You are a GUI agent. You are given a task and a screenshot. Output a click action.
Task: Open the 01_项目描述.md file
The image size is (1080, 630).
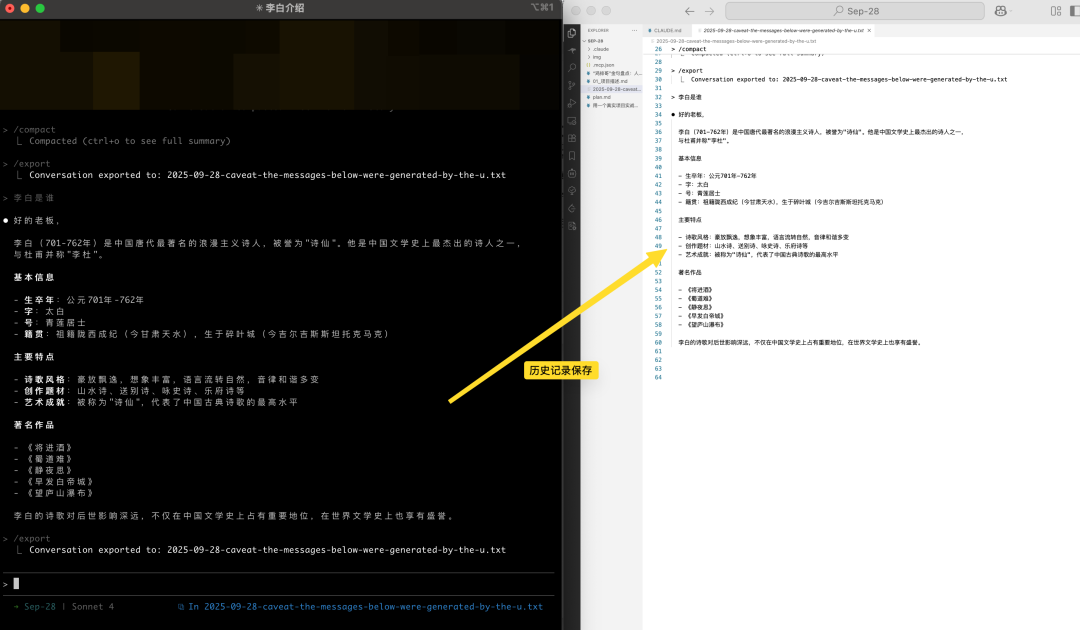612,81
